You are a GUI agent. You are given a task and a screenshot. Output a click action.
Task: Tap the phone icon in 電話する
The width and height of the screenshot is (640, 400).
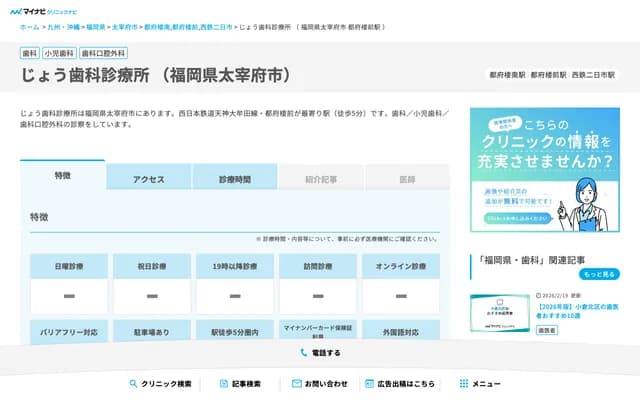(303, 353)
